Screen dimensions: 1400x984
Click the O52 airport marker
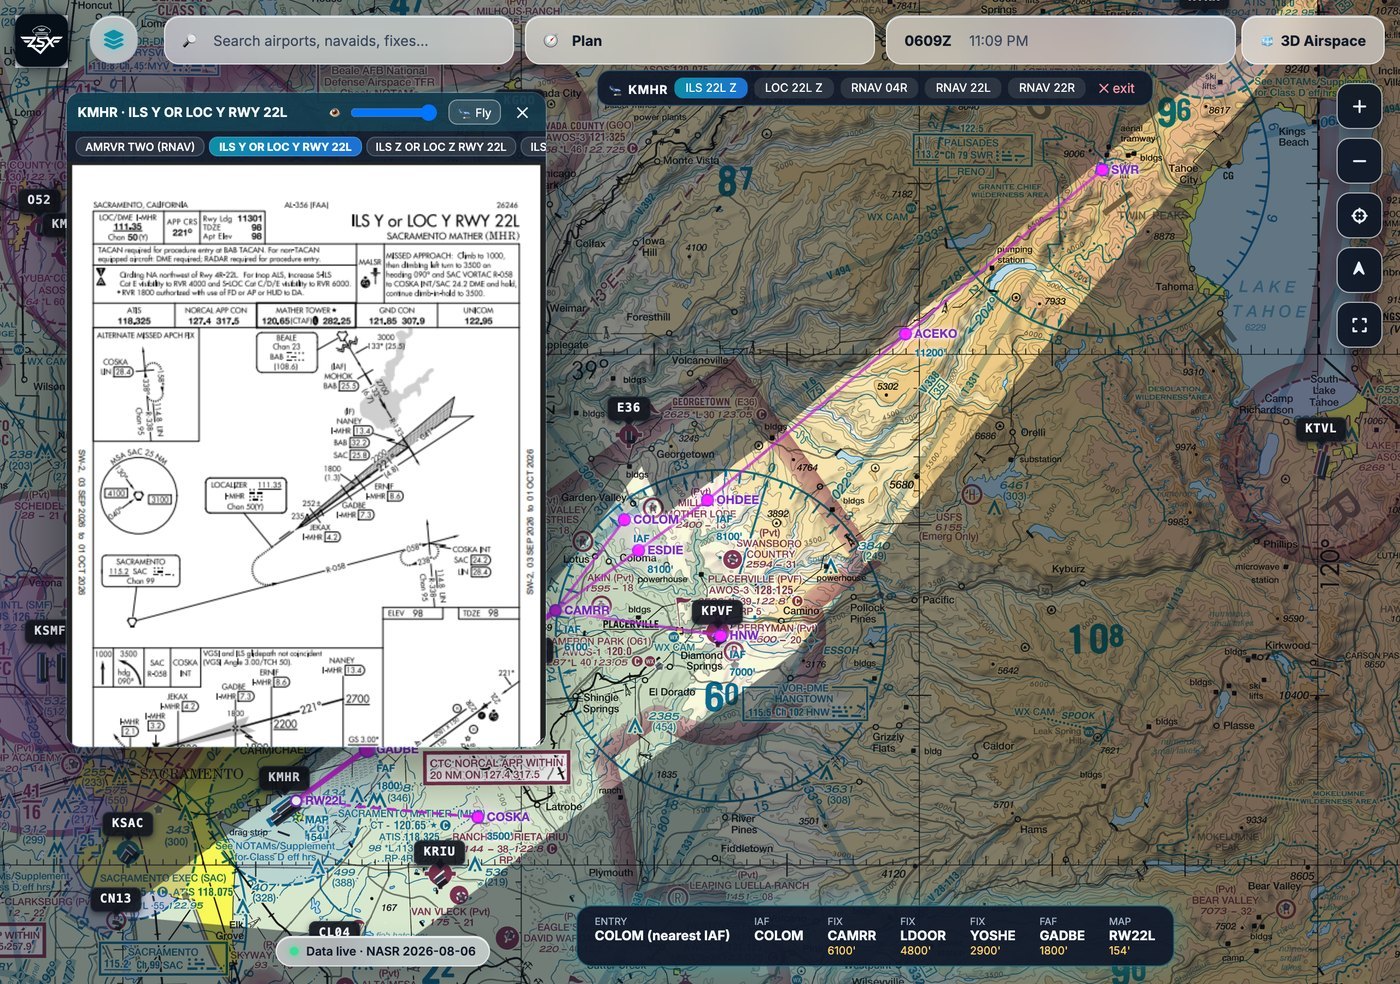click(x=39, y=199)
